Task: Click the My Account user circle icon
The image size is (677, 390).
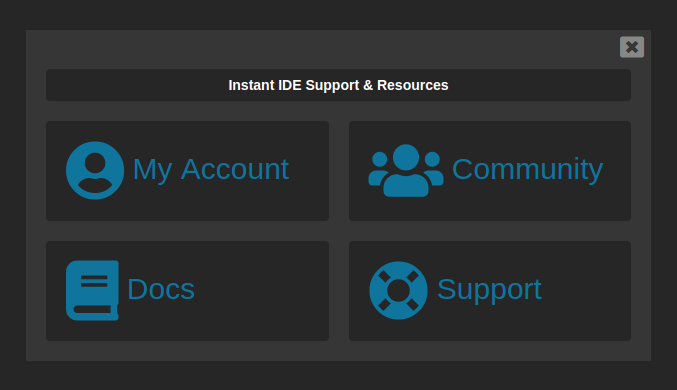Action: pyautogui.click(x=95, y=170)
